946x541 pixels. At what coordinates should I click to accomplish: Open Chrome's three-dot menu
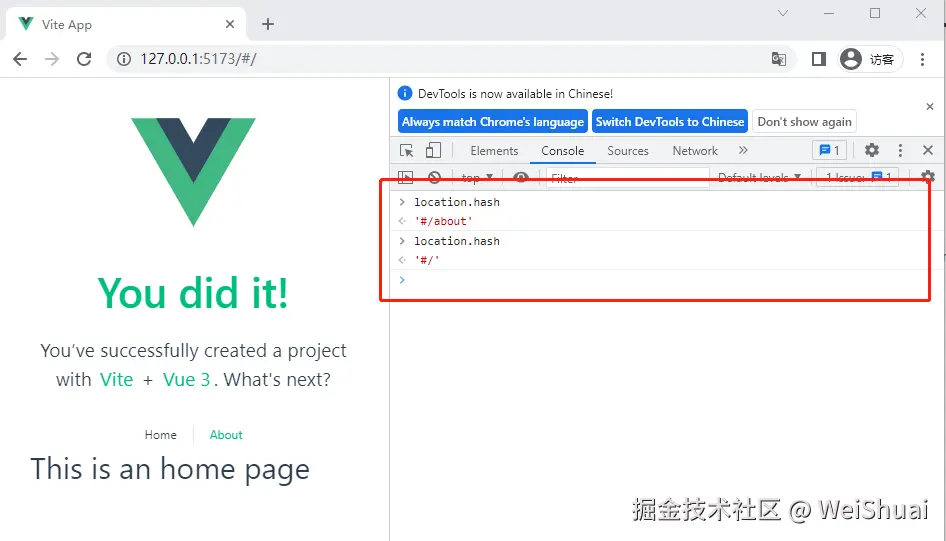(x=922, y=59)
